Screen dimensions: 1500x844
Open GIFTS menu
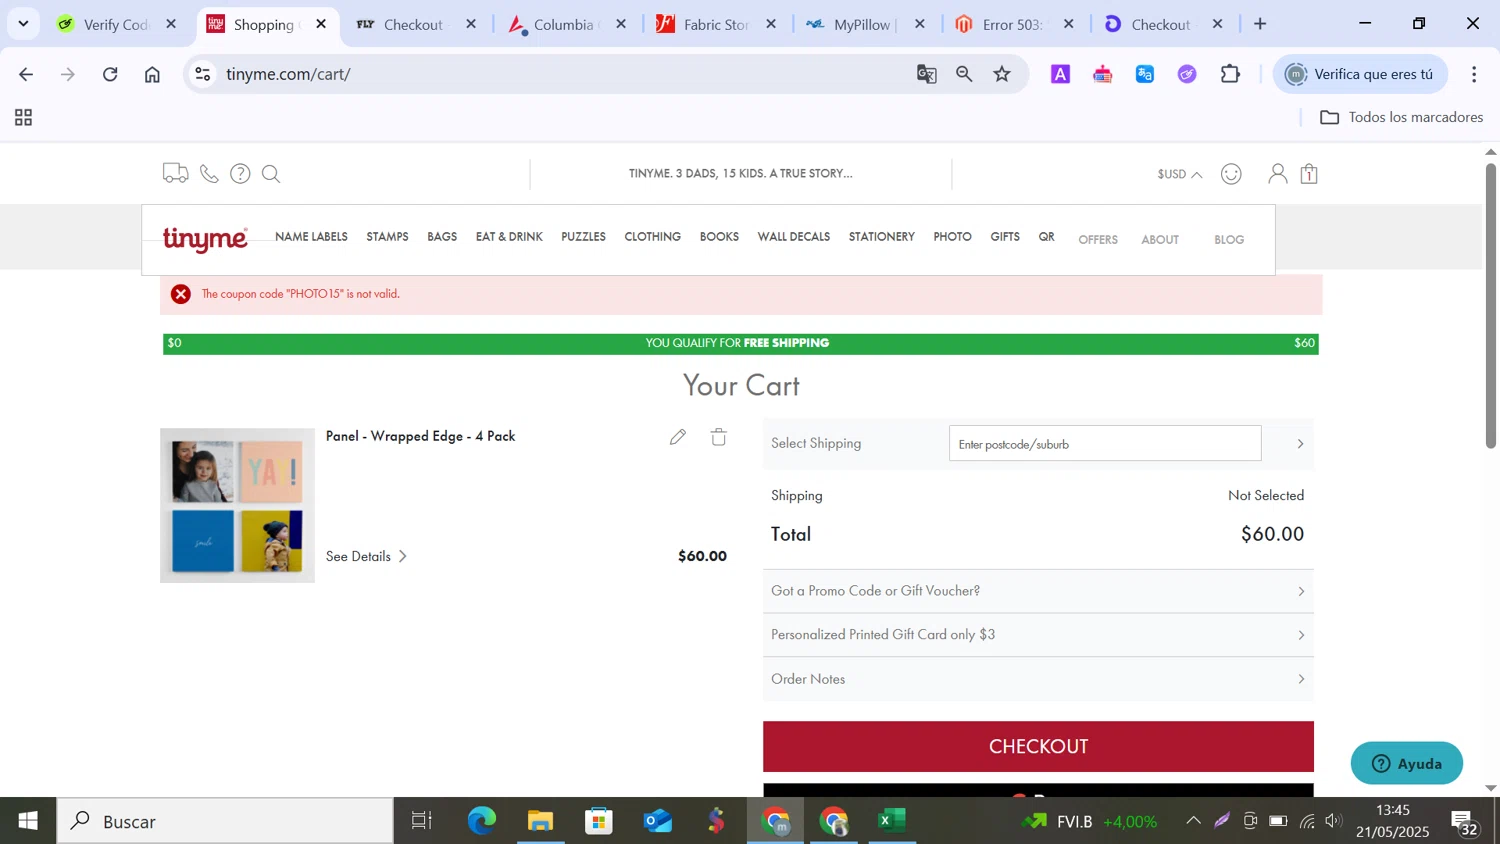[1005, 237]
